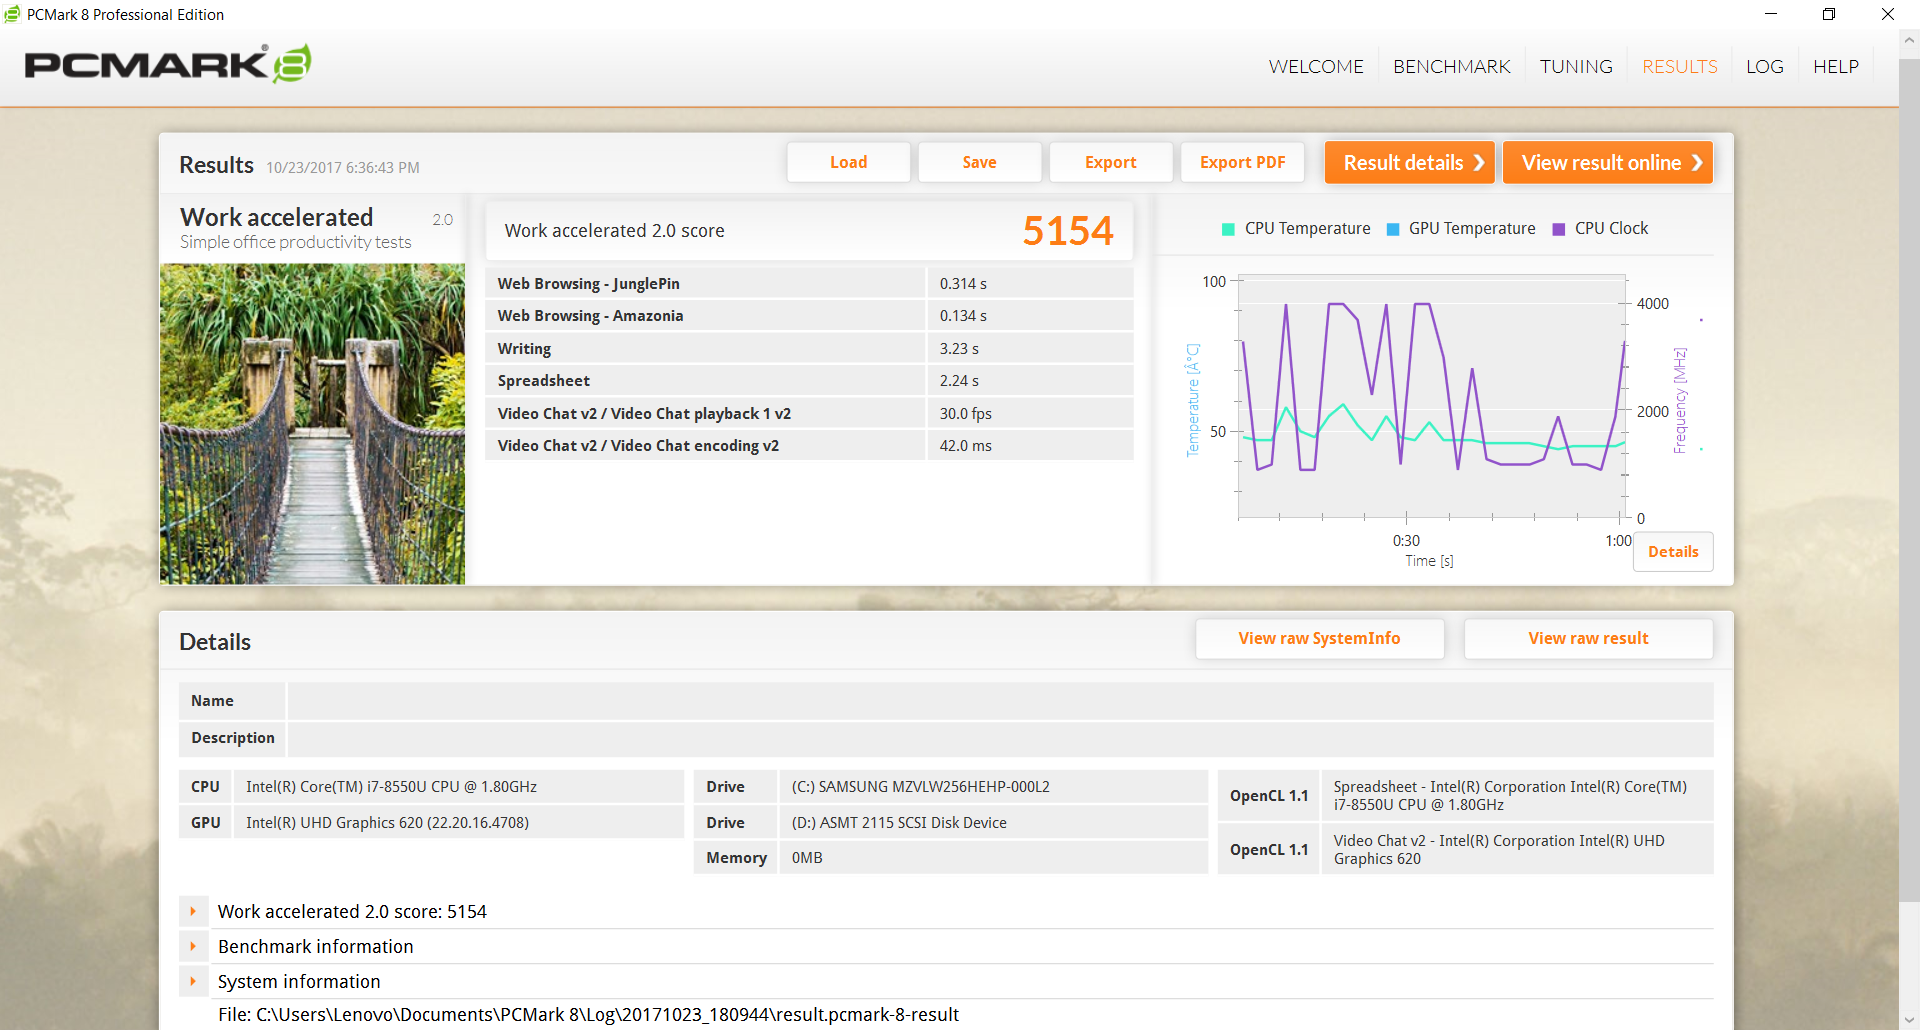The height and width of the screenshot is (1030, 1920).
Task: Toggle the CPU Temperature legend swatch
Action: click(1228, 229)
